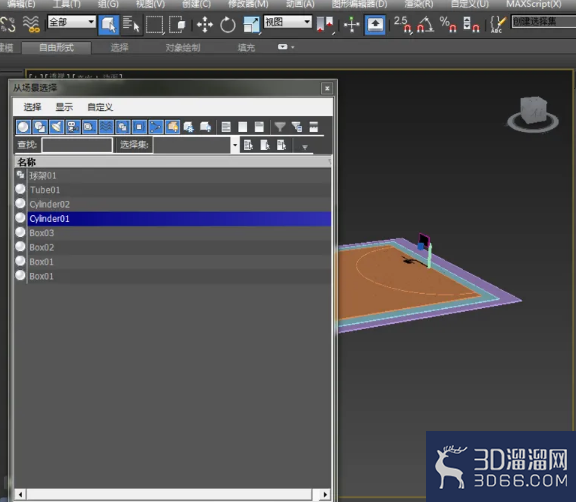Open the MAXScript(X) menu
Viewport: 576px width, 502px height.
pyautogui.click(x=533, y=4)
